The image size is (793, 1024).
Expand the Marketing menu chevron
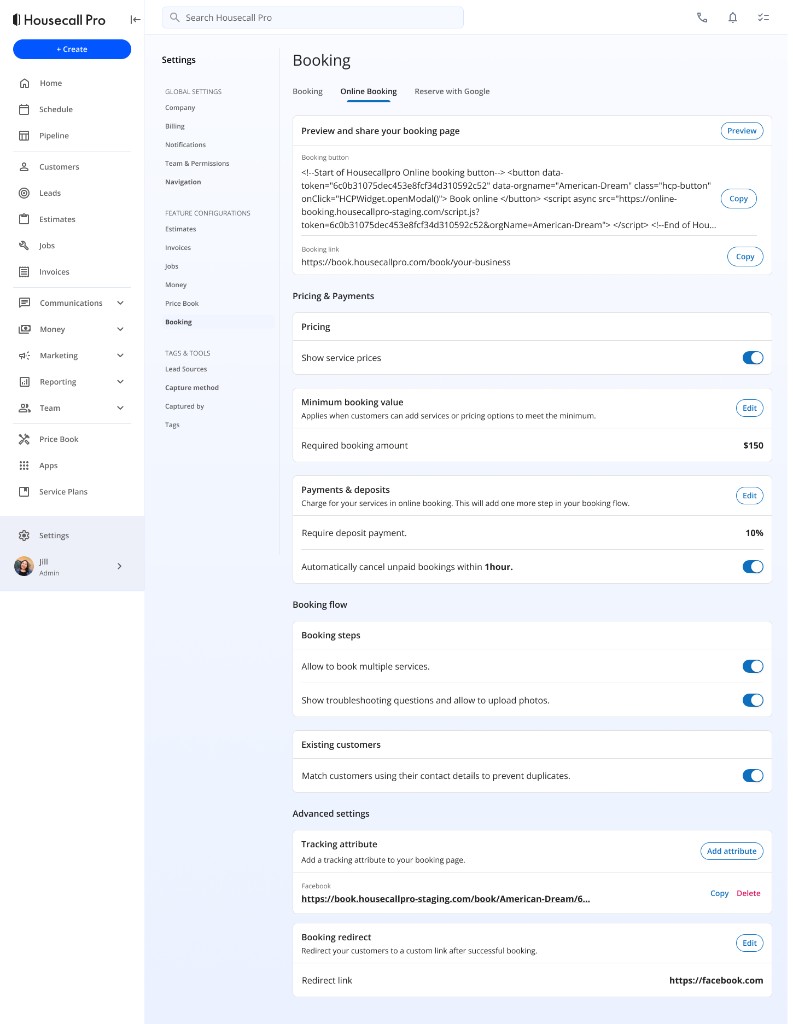point(120,355)
